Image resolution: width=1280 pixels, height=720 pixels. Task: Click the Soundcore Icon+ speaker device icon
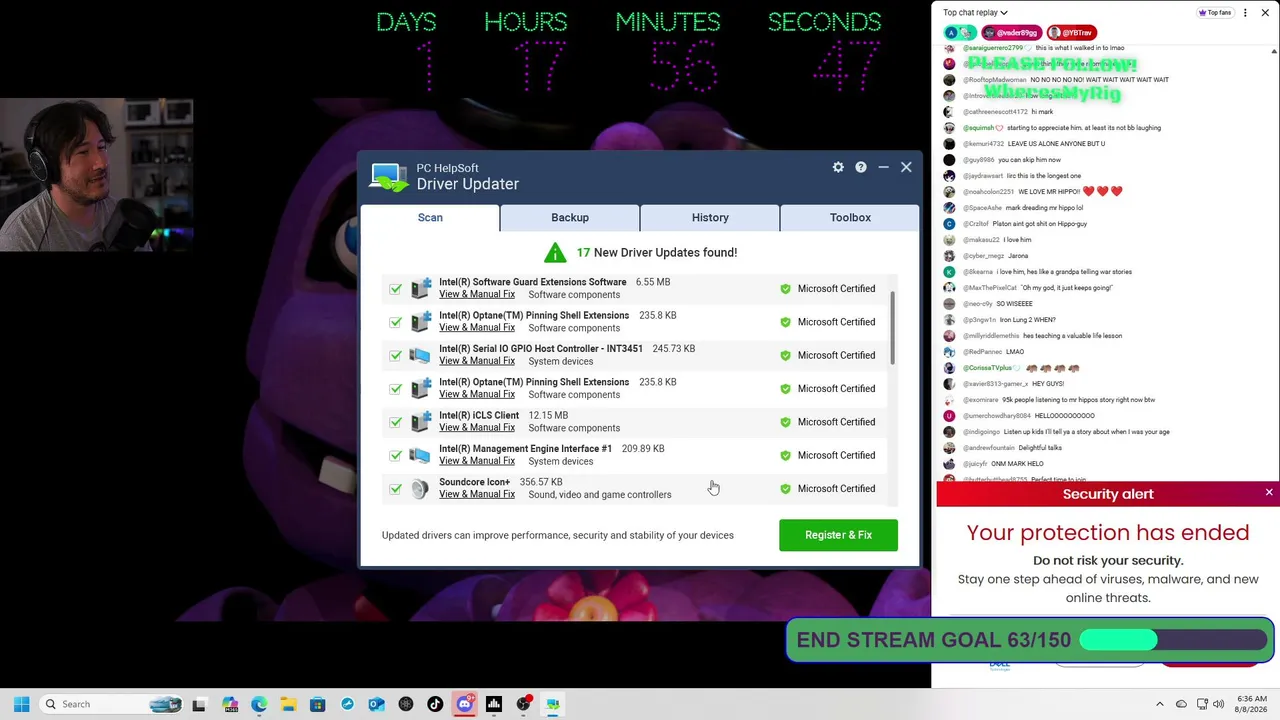(420, 488)
